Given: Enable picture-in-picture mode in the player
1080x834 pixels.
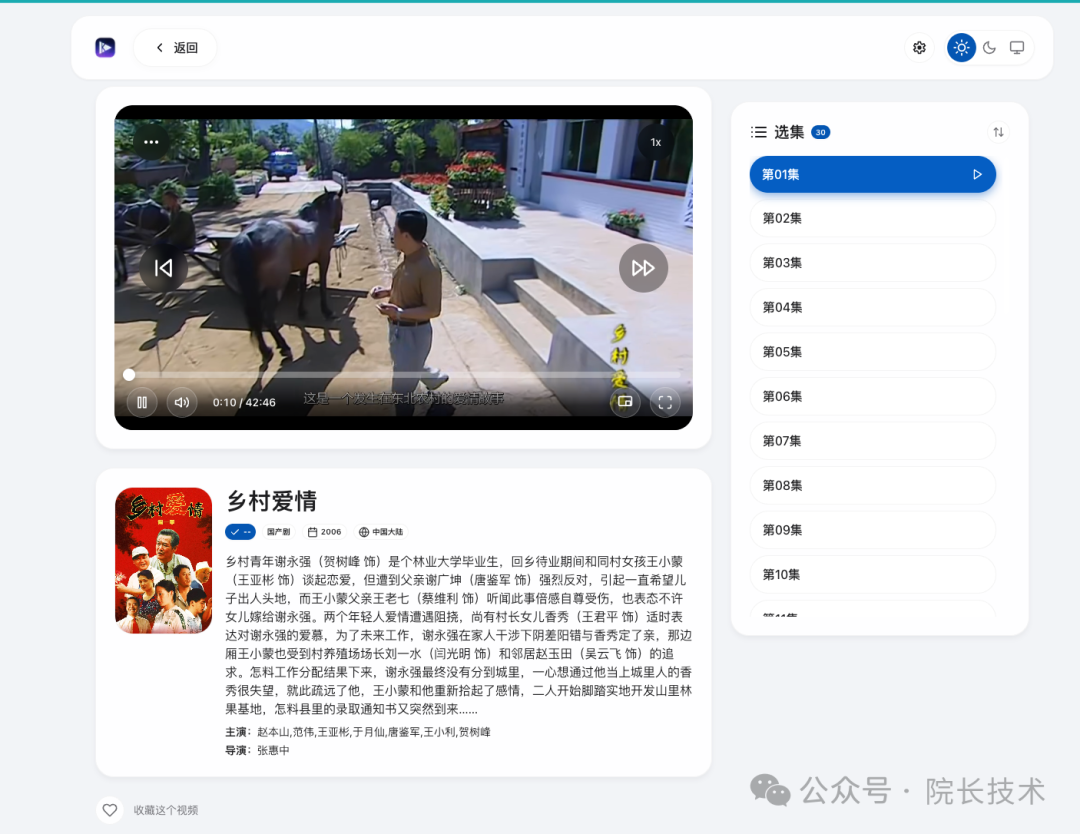Looking at the screenshot, I should coord(624,402).
